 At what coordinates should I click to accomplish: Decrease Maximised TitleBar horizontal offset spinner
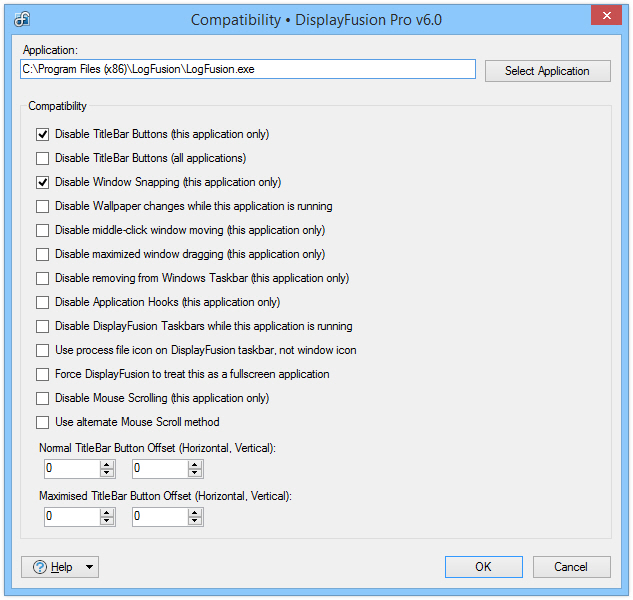tap(107, 521)
